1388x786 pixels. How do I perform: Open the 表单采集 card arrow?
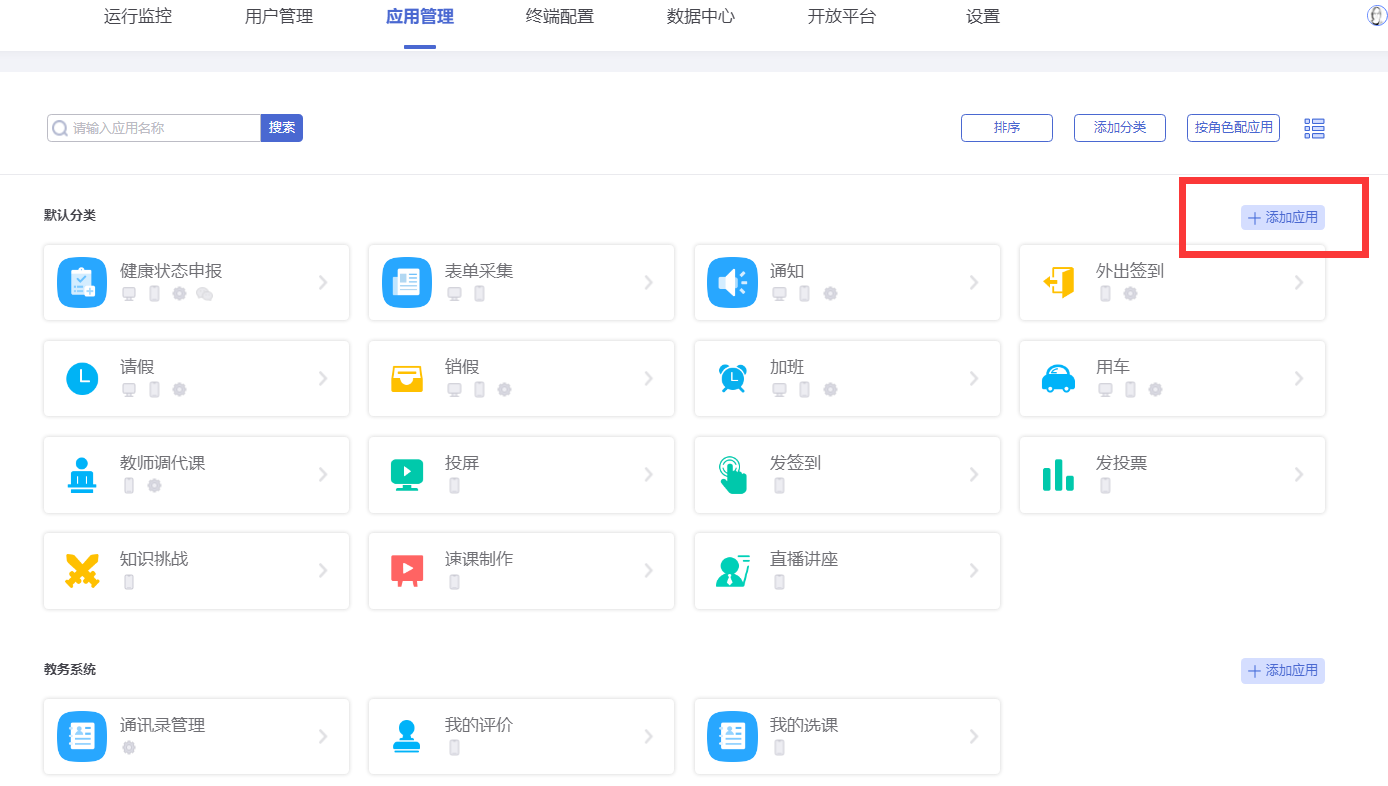[648, 283]
